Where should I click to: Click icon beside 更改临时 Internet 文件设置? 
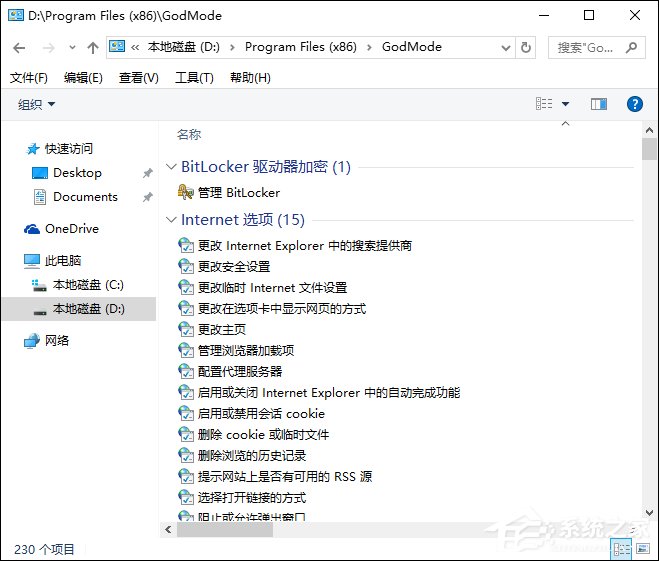(x=185, y=287)
